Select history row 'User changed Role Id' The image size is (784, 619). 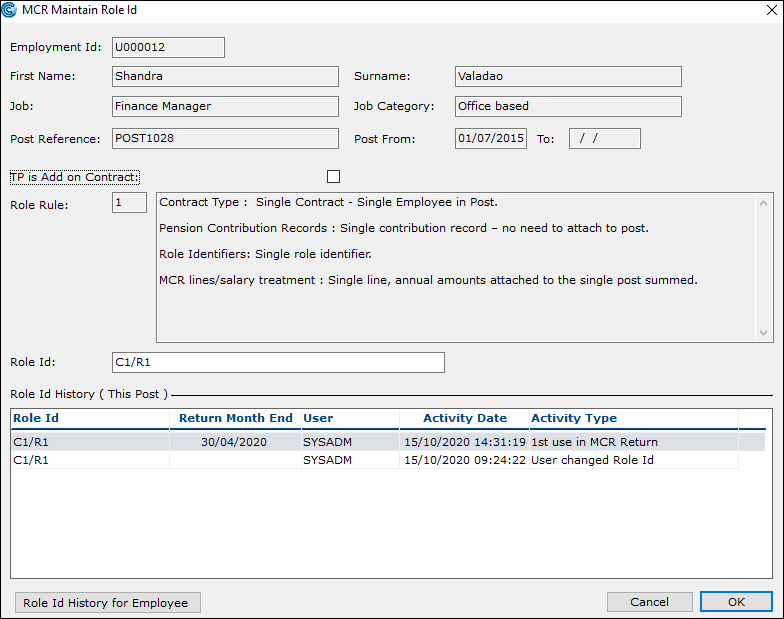point(375,460)
